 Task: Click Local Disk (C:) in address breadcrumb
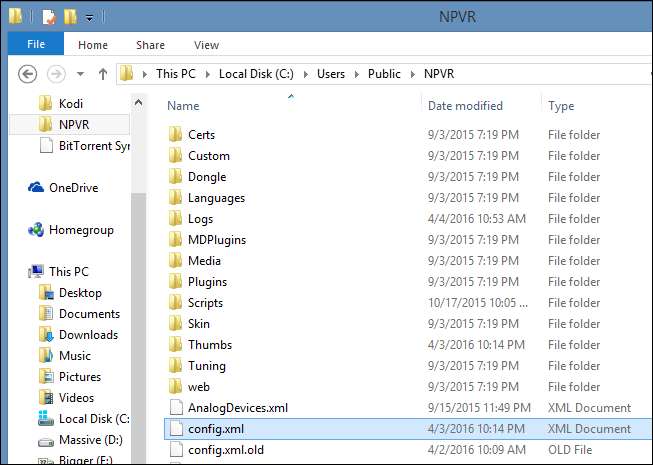click(x=256, y=74)
